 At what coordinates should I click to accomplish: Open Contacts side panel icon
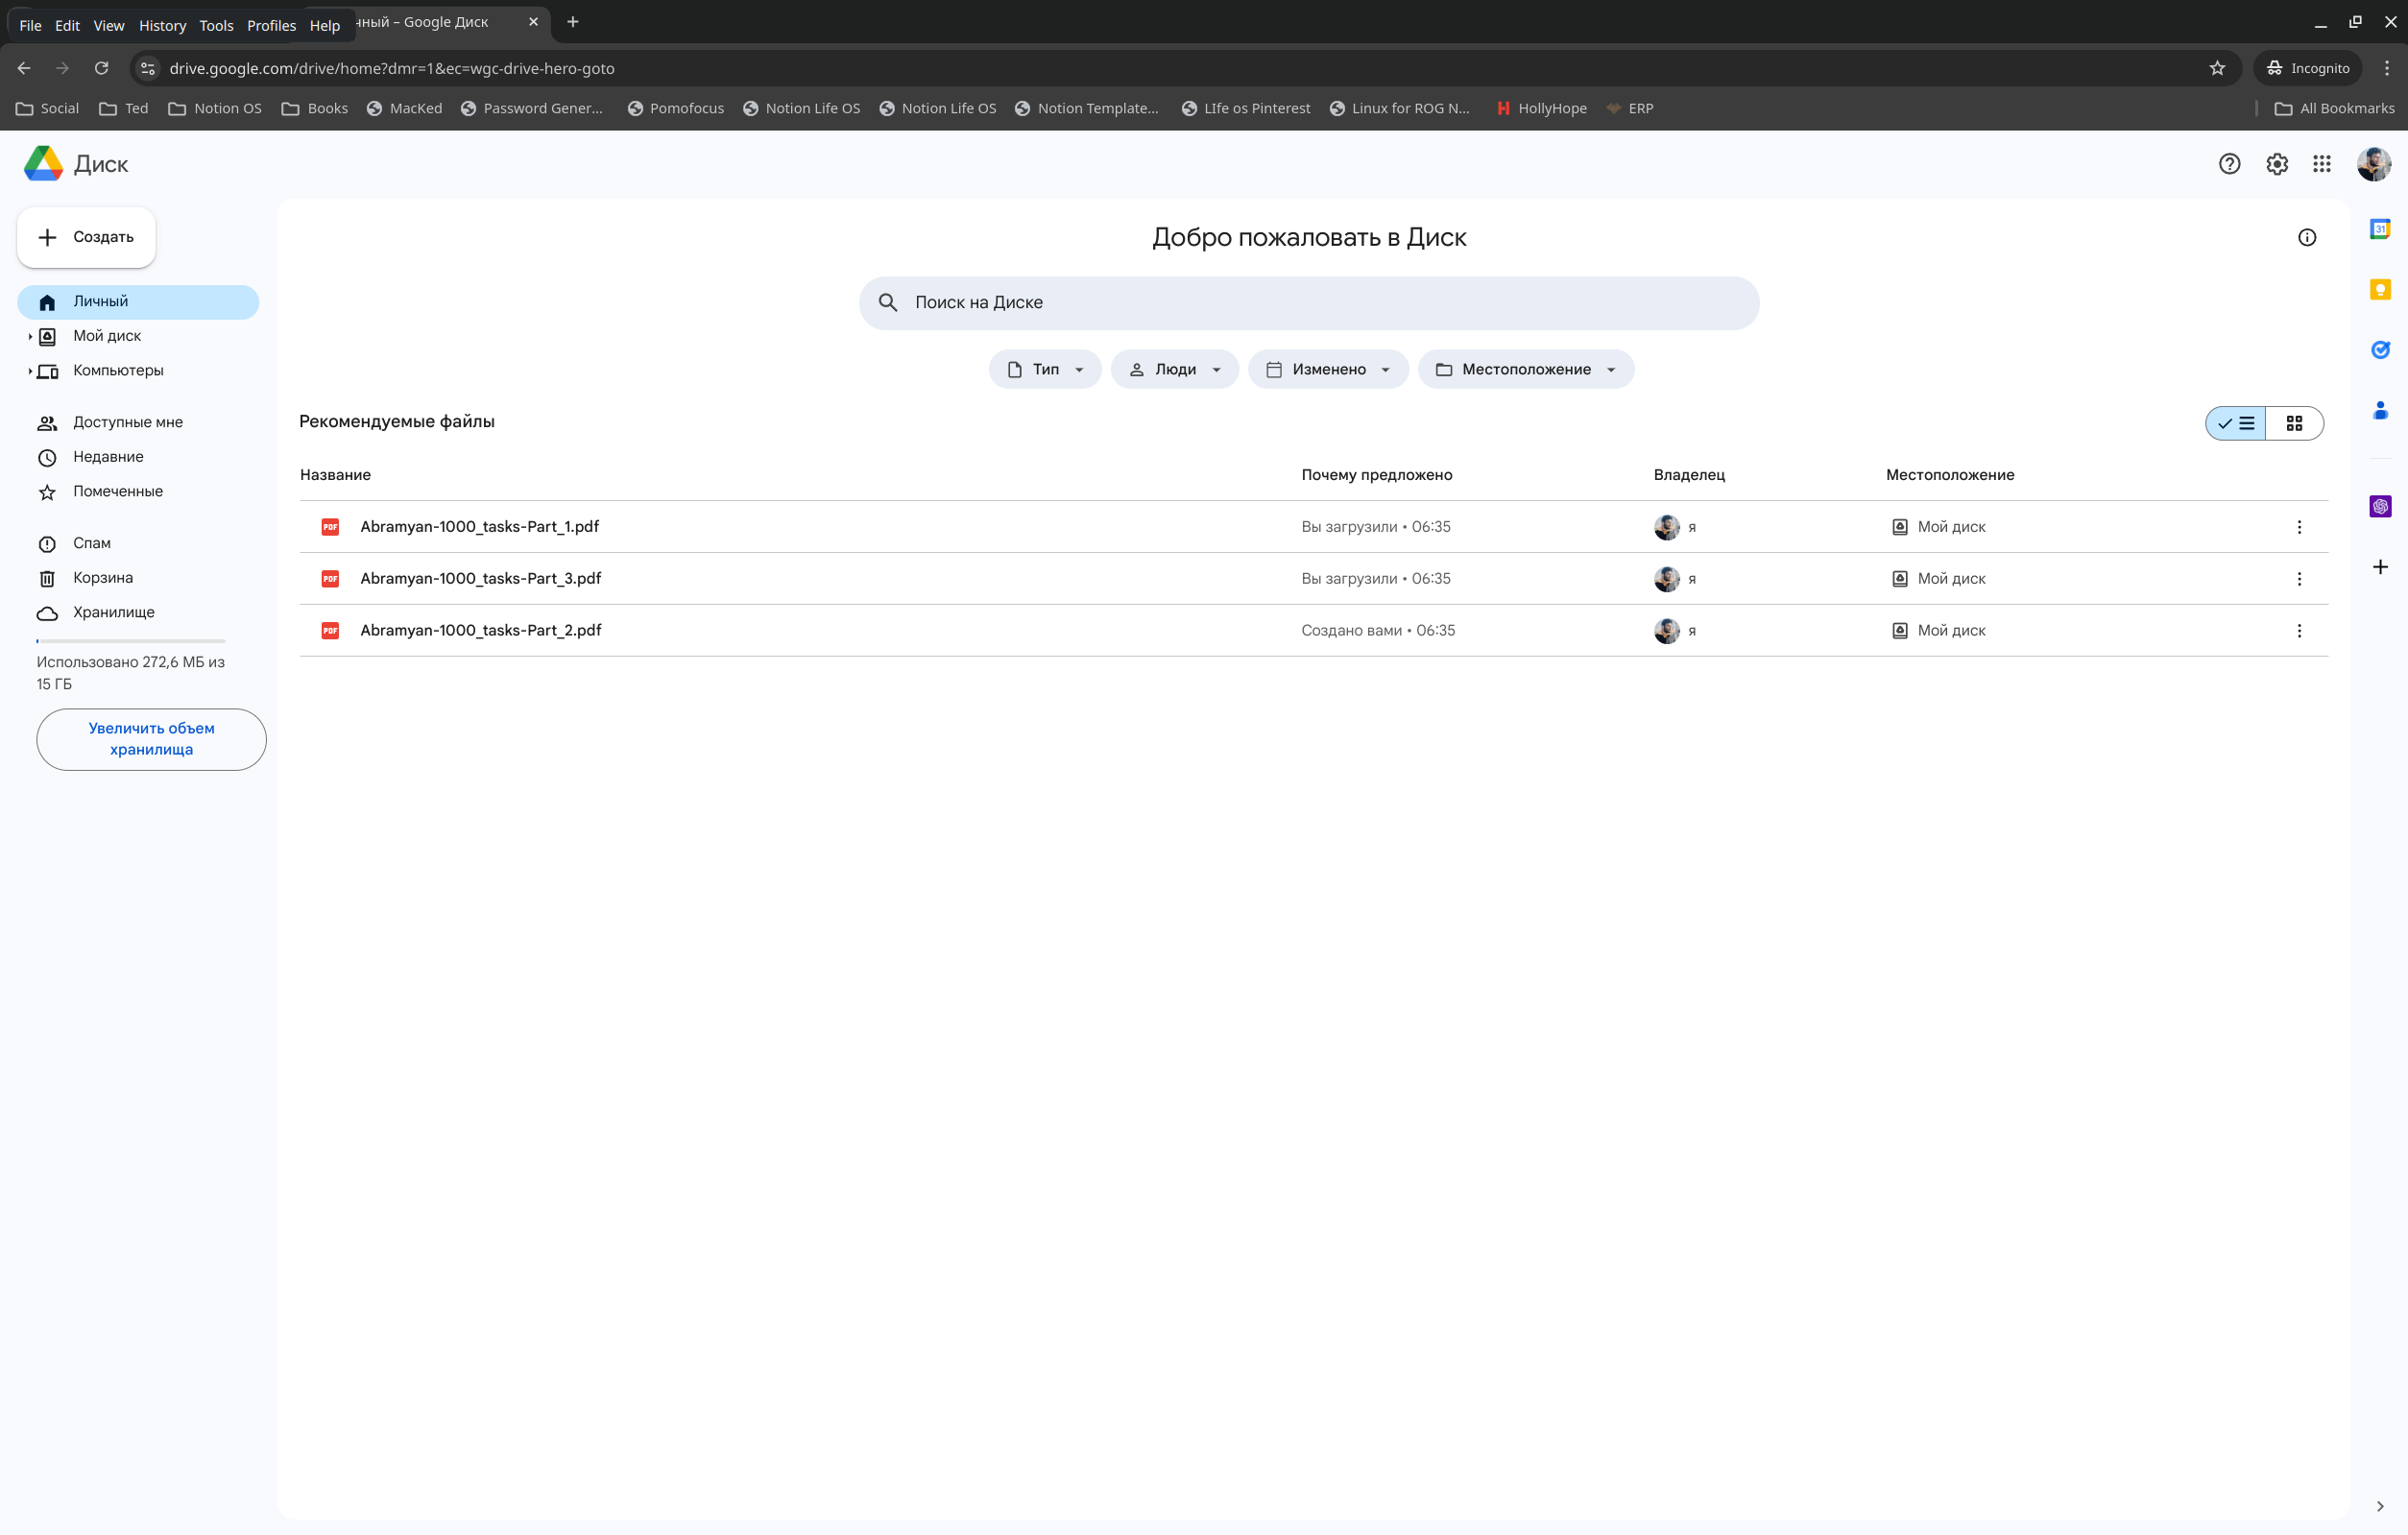[2380, 410]
